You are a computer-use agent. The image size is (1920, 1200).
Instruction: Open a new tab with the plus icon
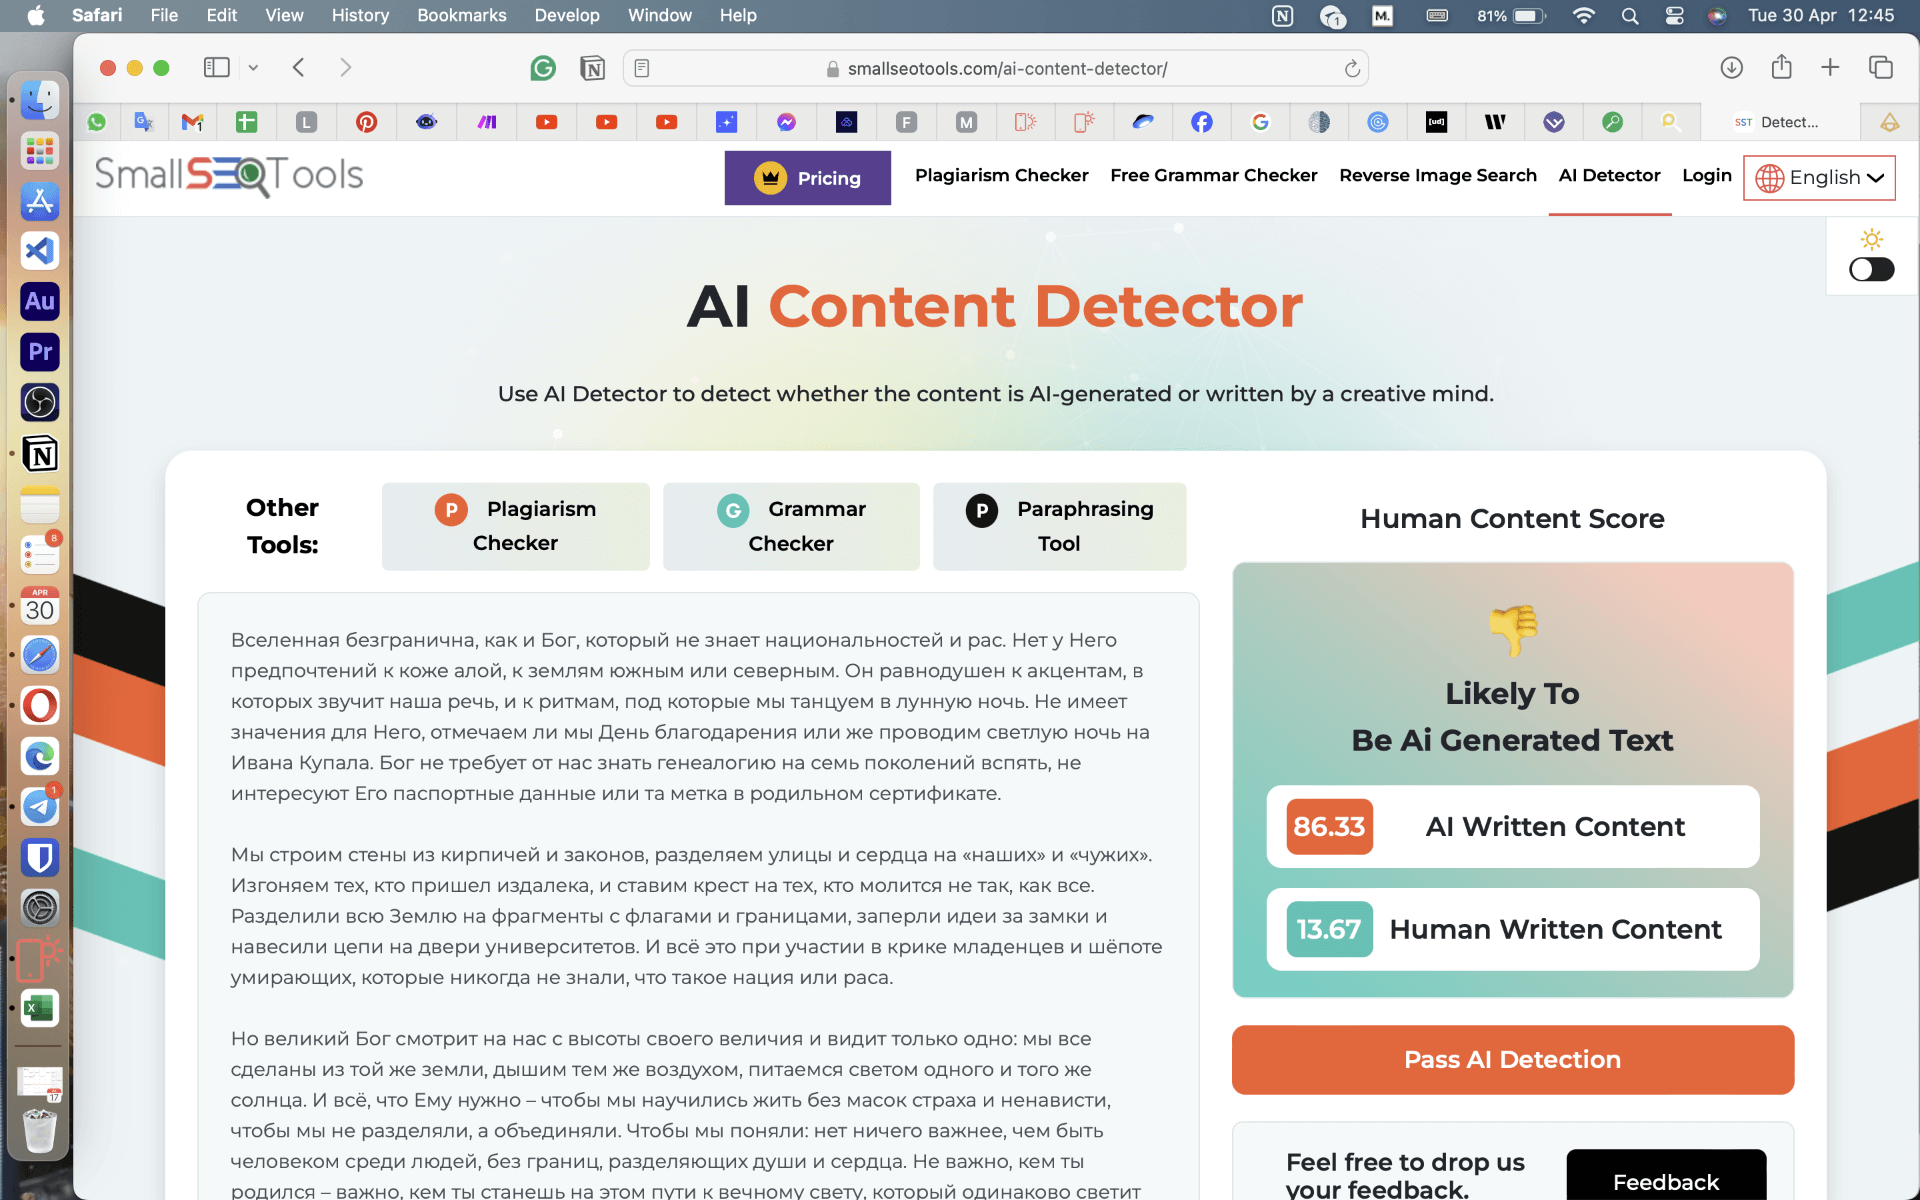(x=1830, y=67)
